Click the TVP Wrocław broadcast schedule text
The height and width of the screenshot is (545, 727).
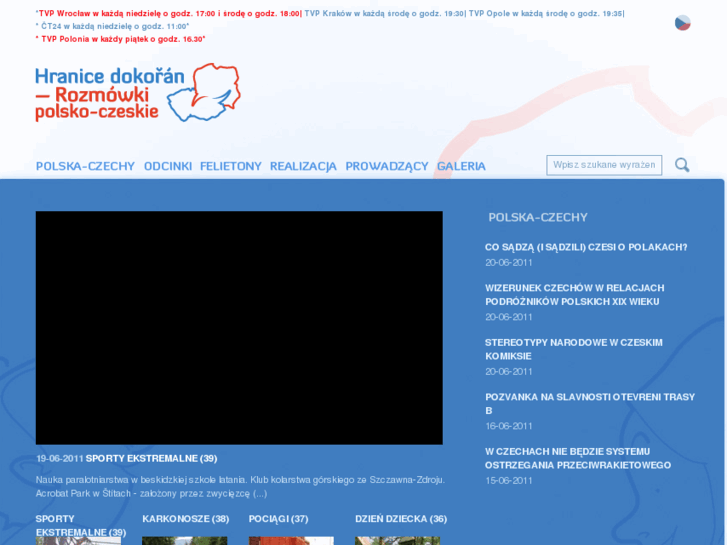(x=169, y=13)
